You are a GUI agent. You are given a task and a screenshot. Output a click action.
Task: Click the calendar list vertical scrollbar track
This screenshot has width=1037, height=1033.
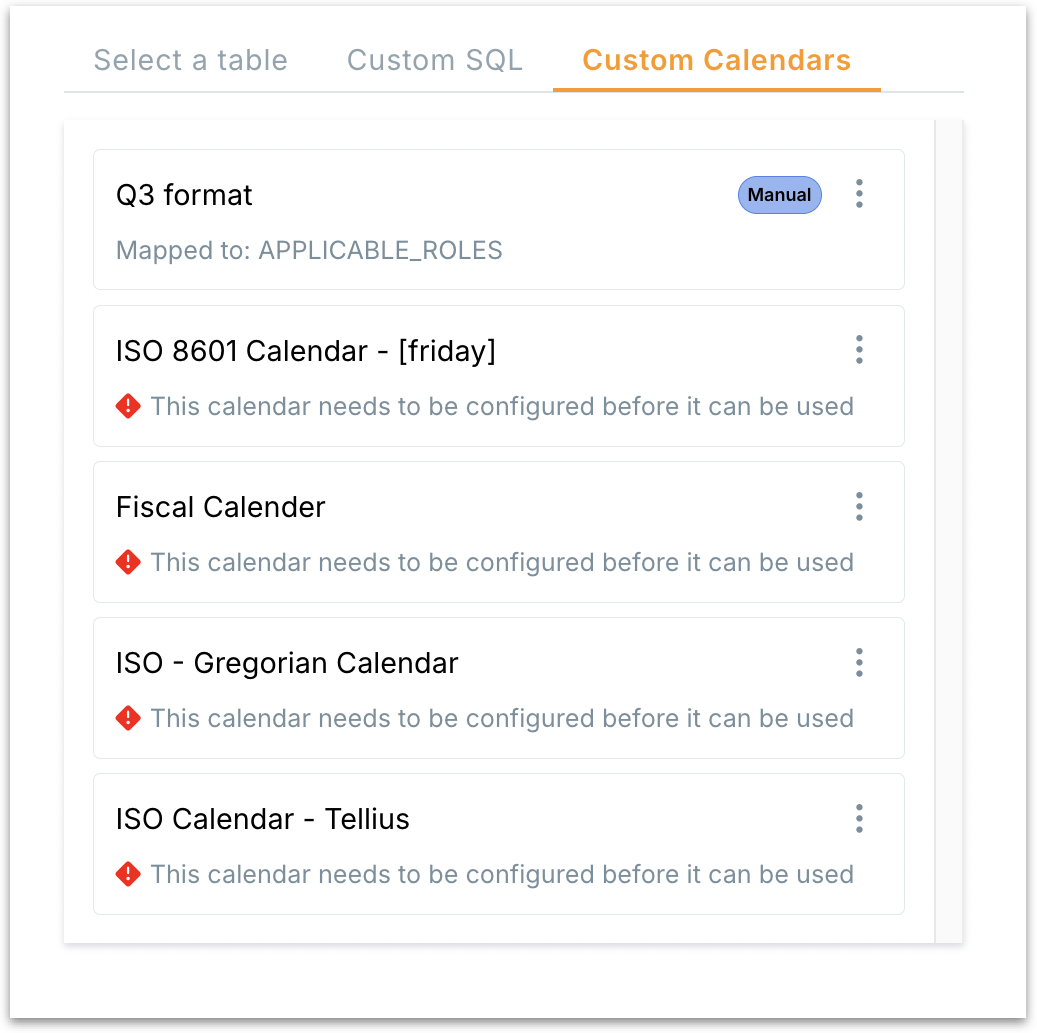pos(948,530)
